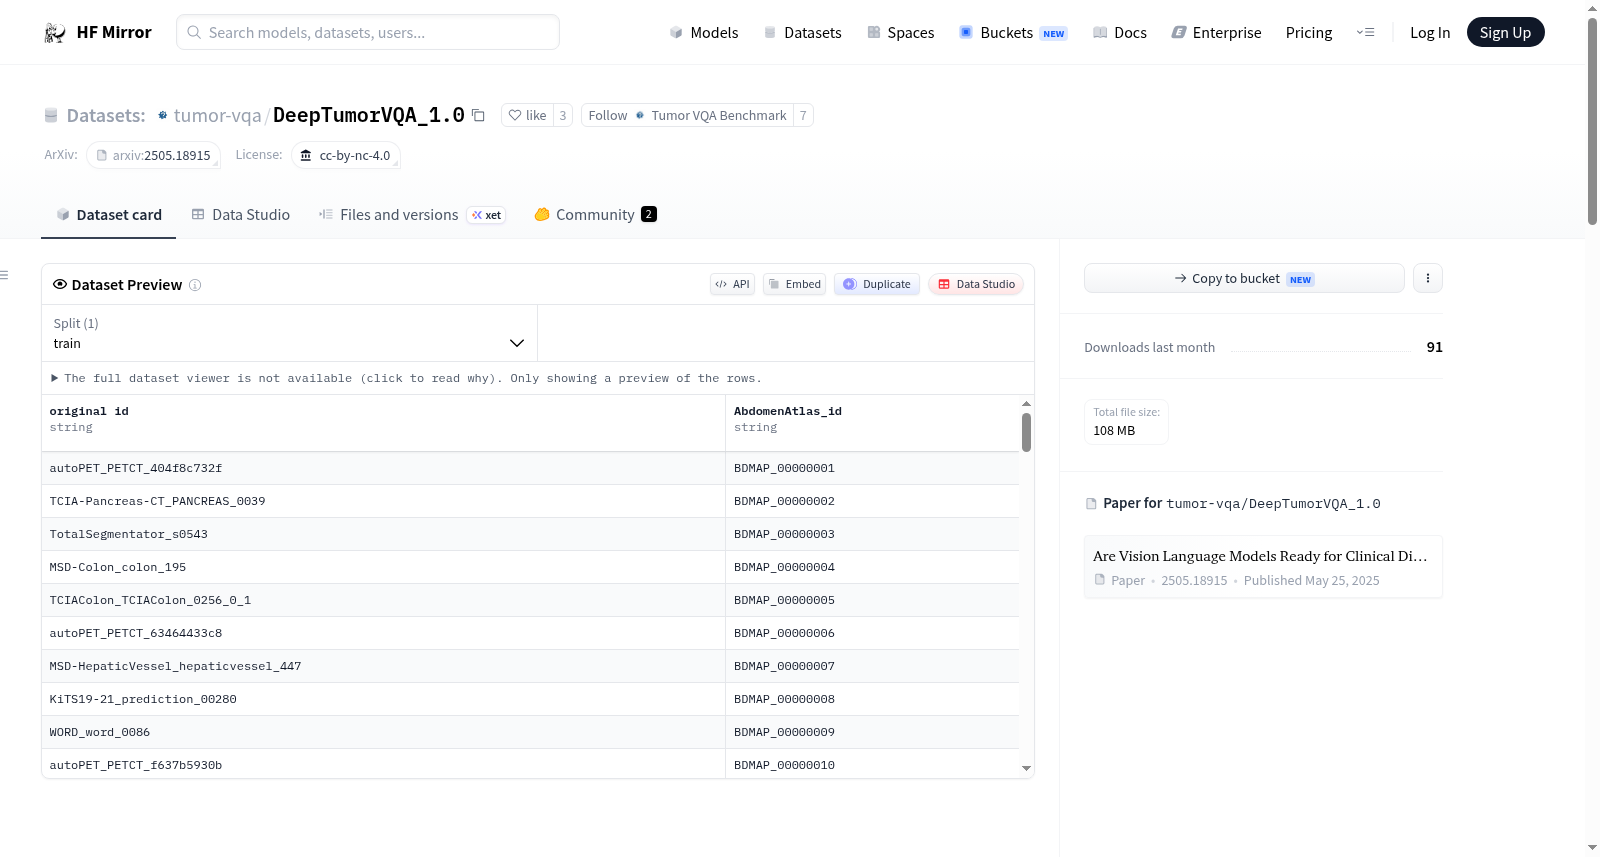Focus the search models and datasets field

[x=368, y=32]
